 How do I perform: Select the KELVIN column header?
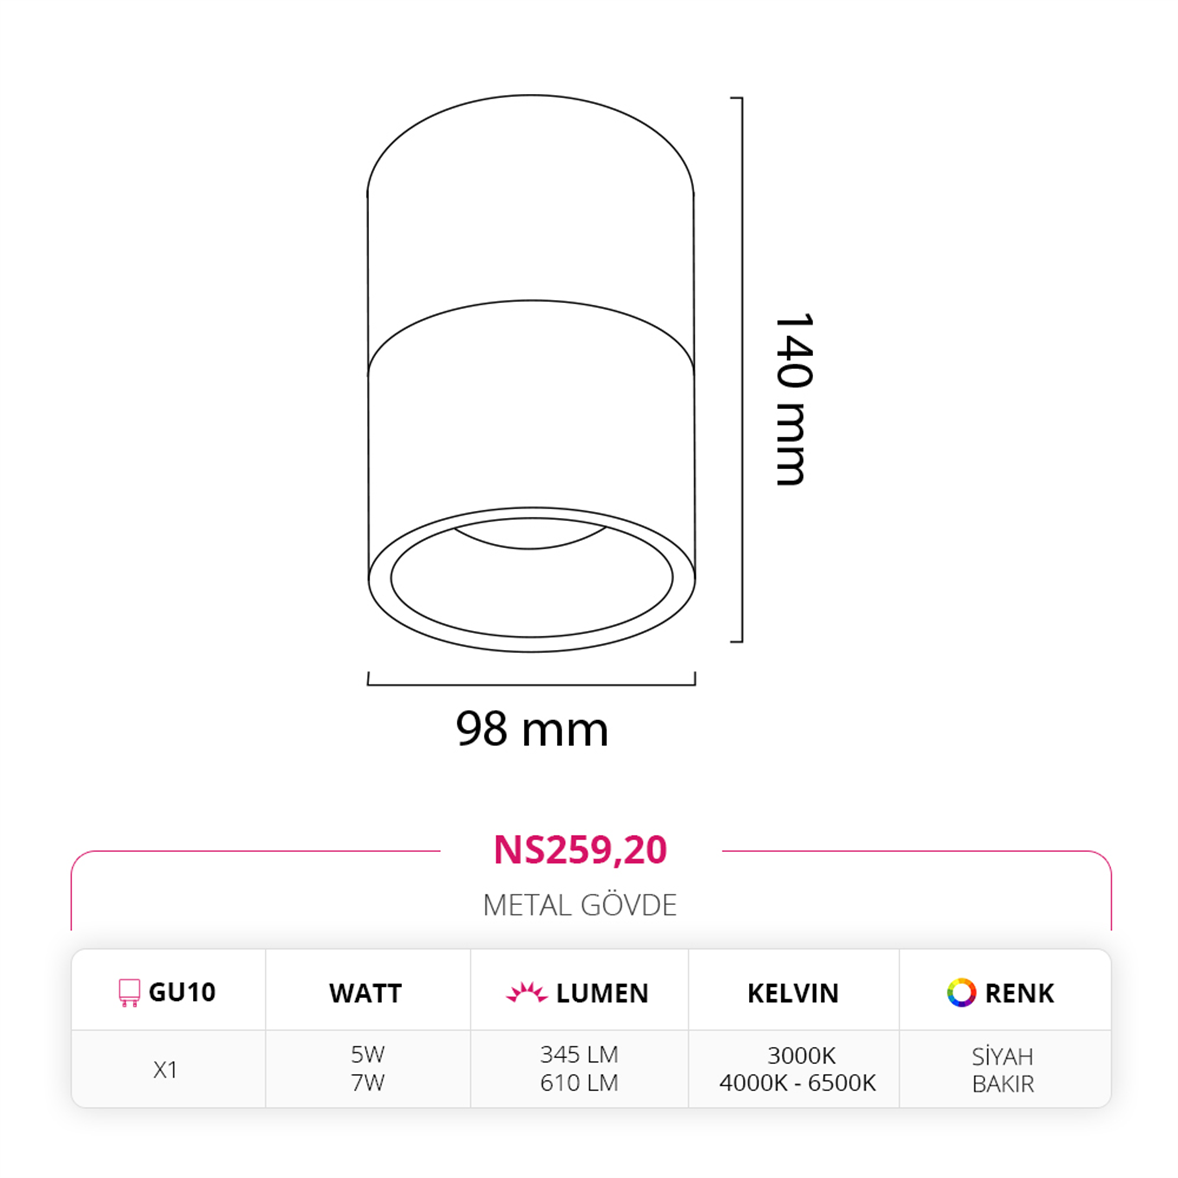(793, 993)
